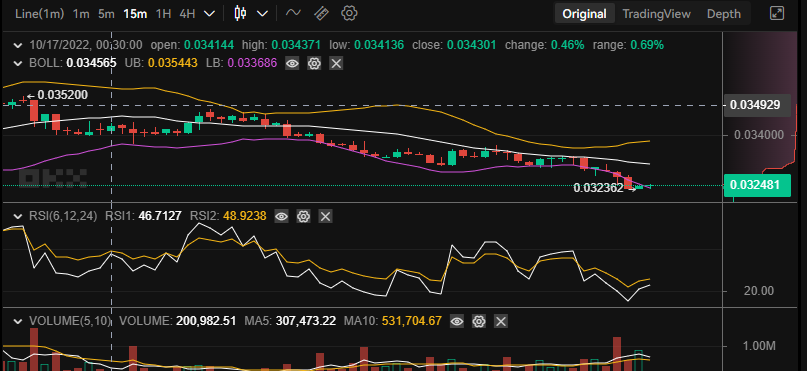This screenshot has height=371, width=807.
Task: Collapse the RSI indicator chevron
Action: [x=18, y=216]
